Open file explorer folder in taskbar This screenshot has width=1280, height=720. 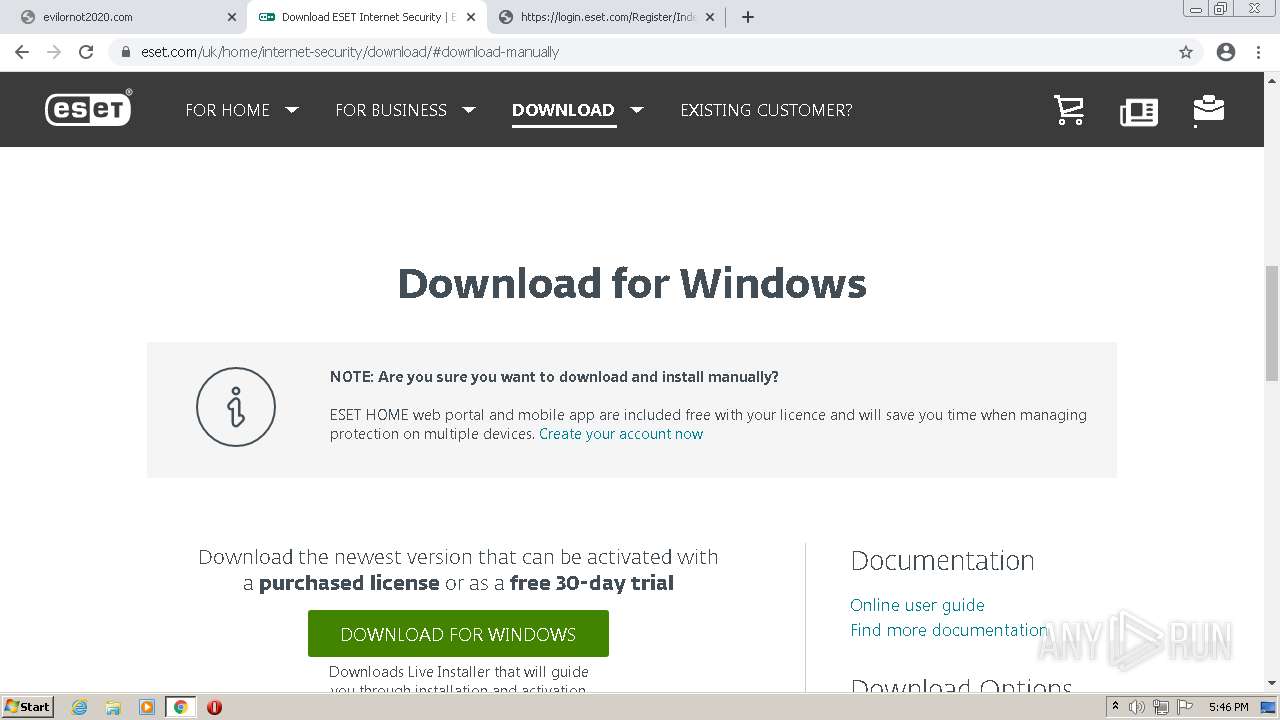(113, 707)
